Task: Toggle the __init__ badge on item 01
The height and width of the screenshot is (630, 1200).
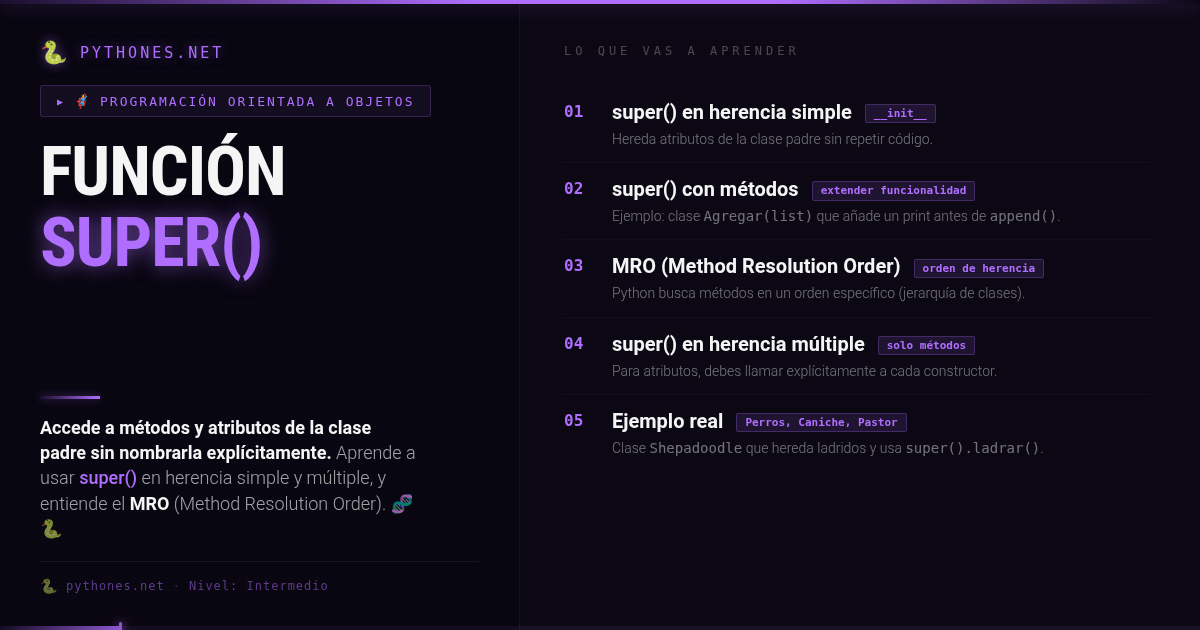Action: pos(899,113)
